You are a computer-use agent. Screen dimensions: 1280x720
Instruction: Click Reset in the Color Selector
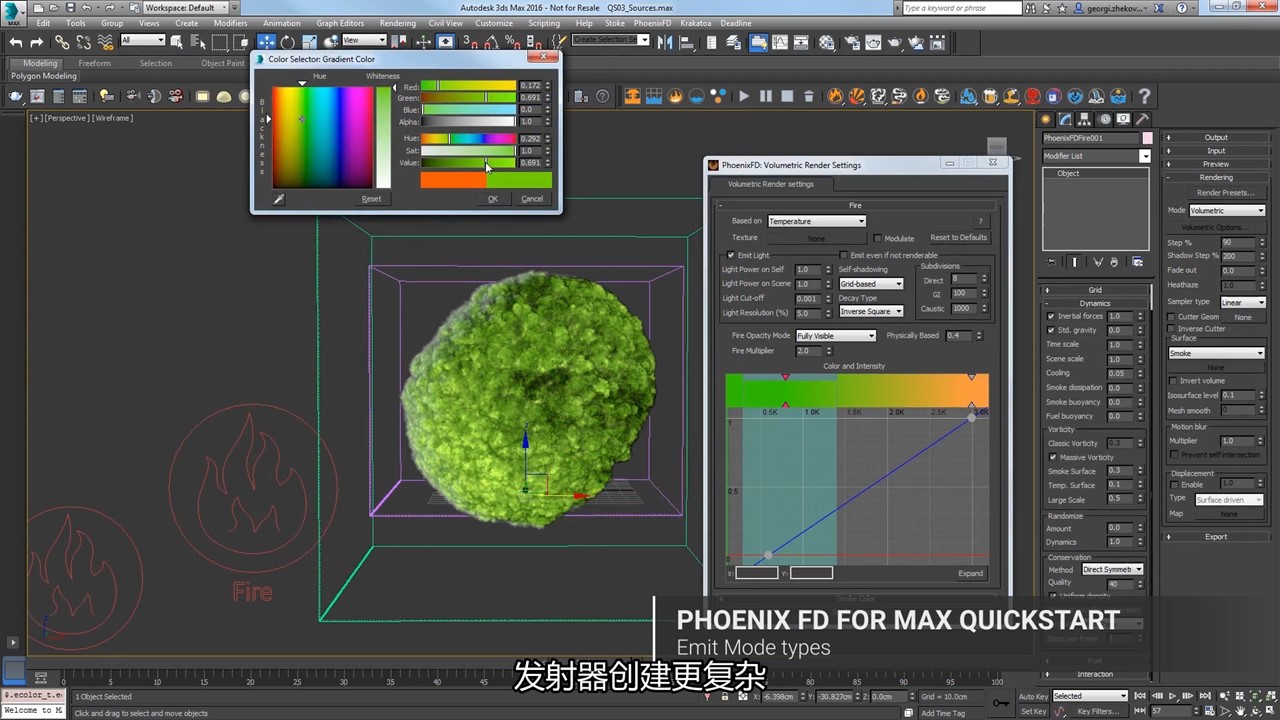coord(371,199)
